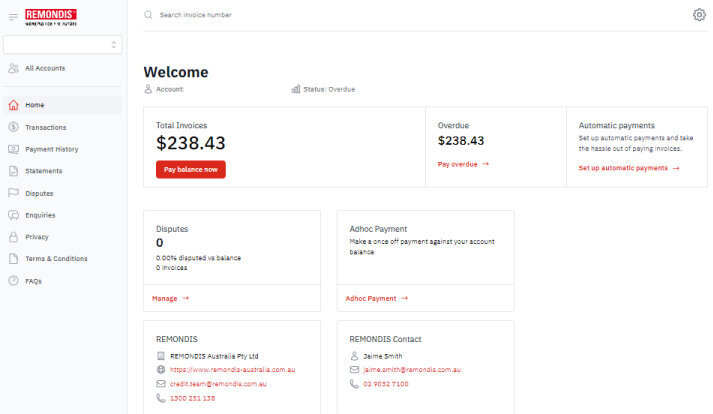Open the account selector dropdown
713x414 pixels.
point(63,45)
